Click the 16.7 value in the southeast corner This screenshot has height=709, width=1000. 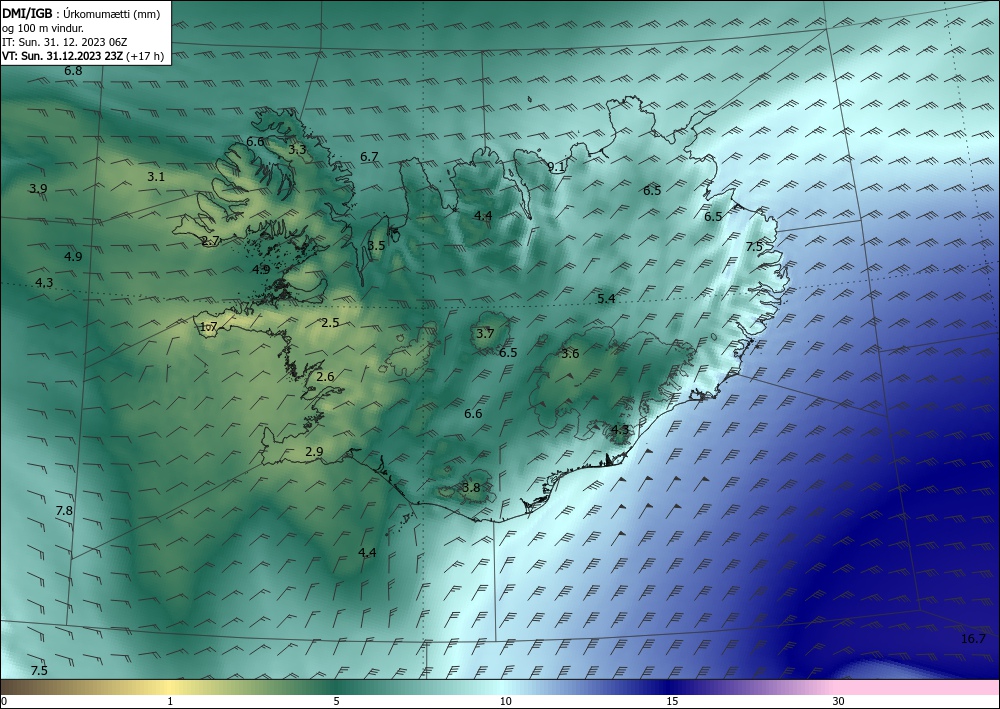[x=973, y=639]
